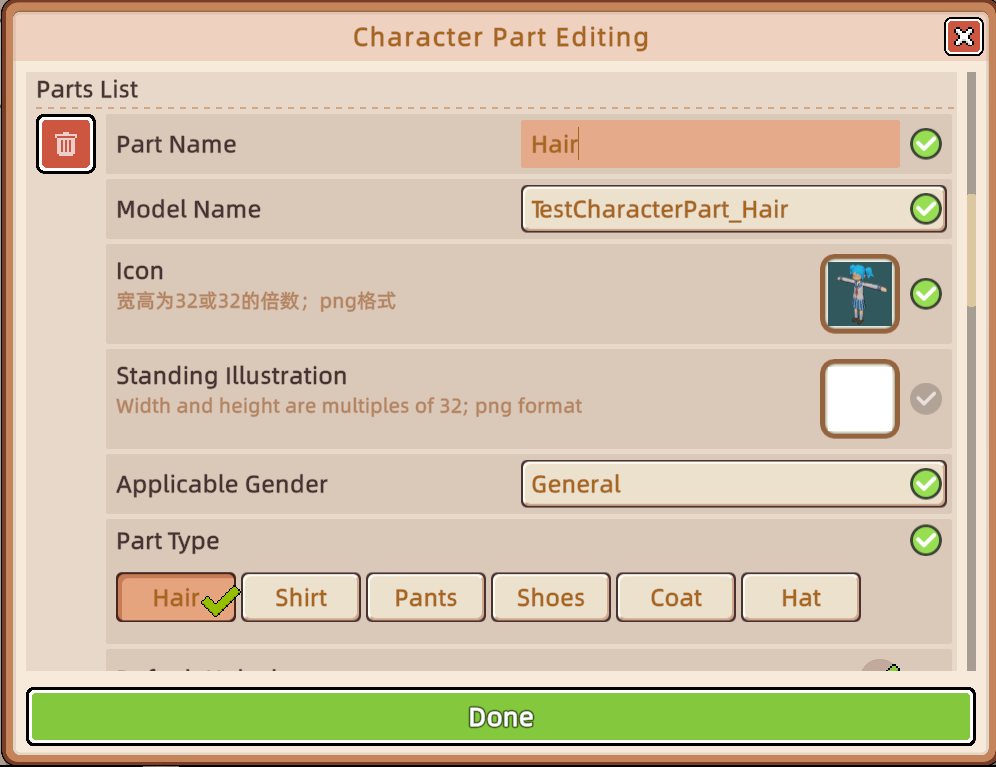Click the Parts List section header
This screenshot has height=767, width=996.
[x=88, y=89]
